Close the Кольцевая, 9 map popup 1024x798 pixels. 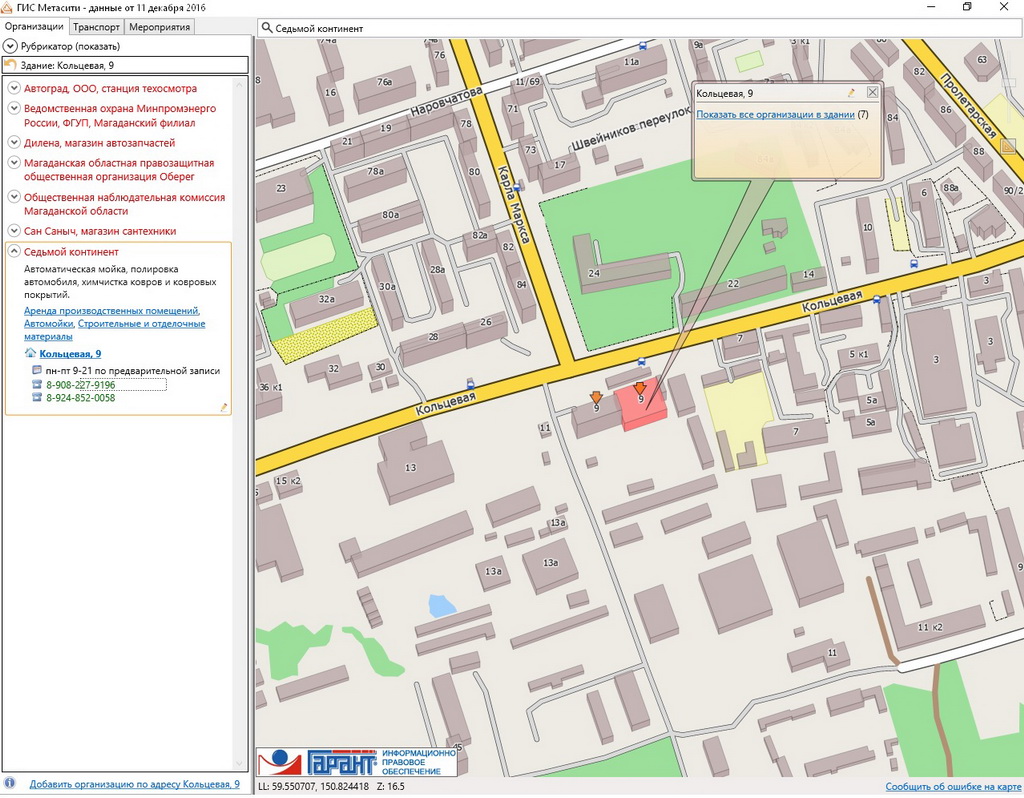click(872, 93)
